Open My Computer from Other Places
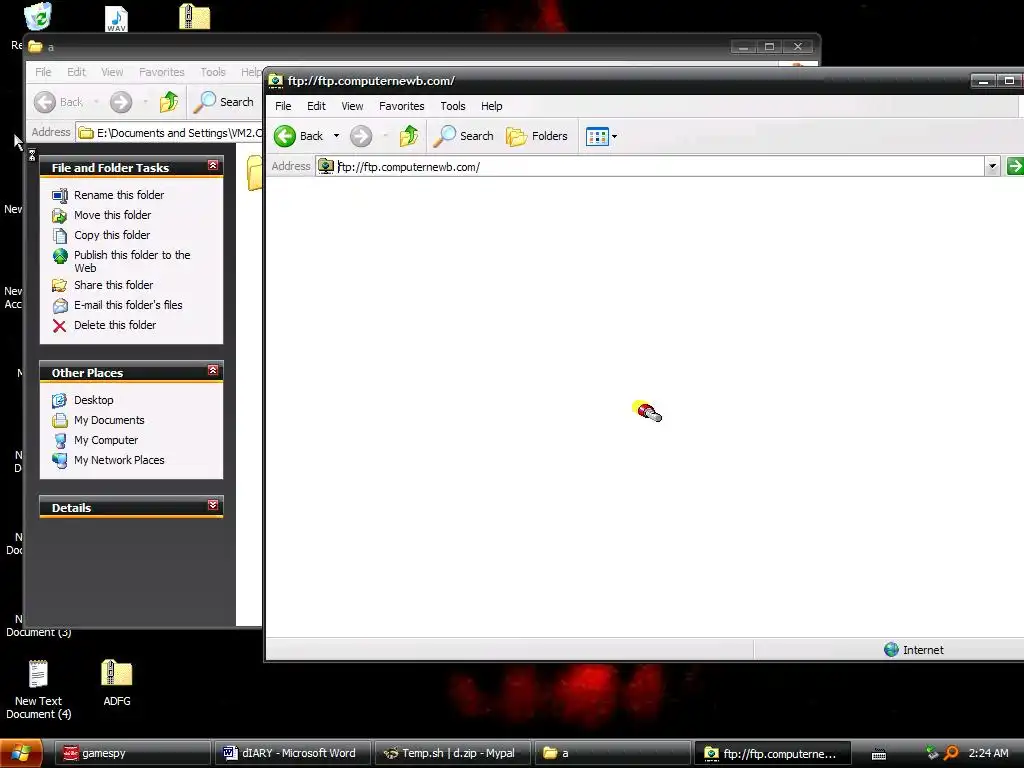This screenshot has height=768, width=1024. pos(106,440)
